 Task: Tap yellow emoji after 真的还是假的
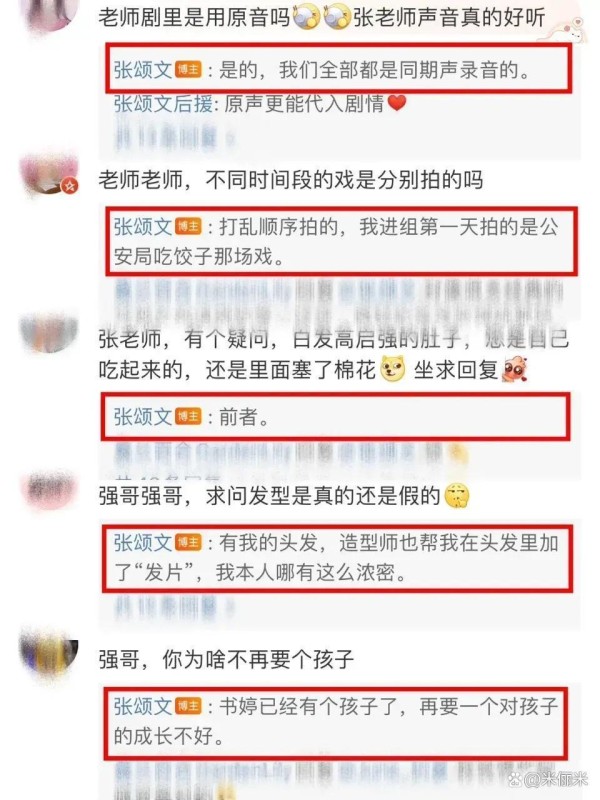click(457, 495)
